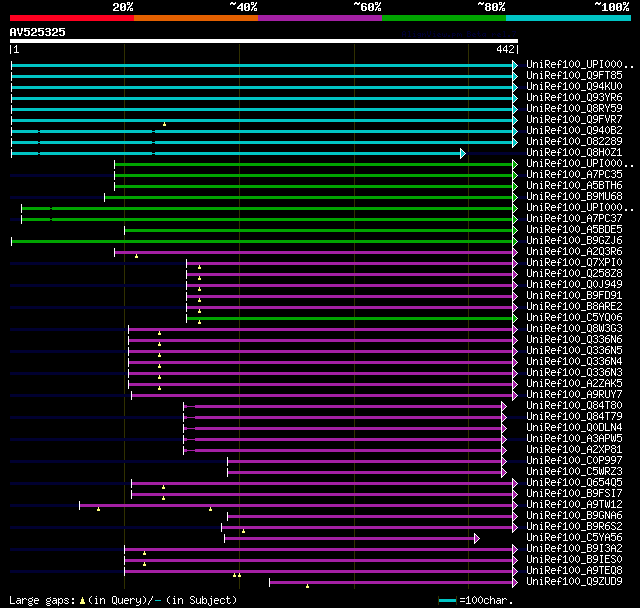Select the UniRef100_B9MU68 label
The image size is (640, 608).
click(x=574, y=197)
